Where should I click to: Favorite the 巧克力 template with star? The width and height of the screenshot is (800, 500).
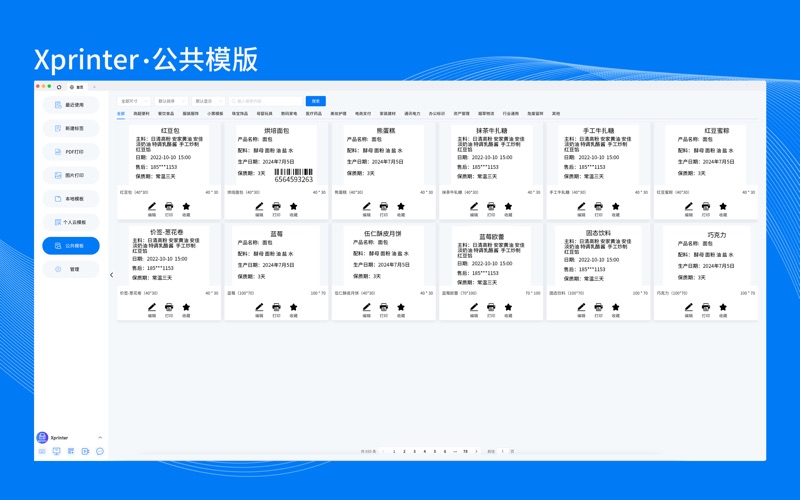click(x=723, y=307)
